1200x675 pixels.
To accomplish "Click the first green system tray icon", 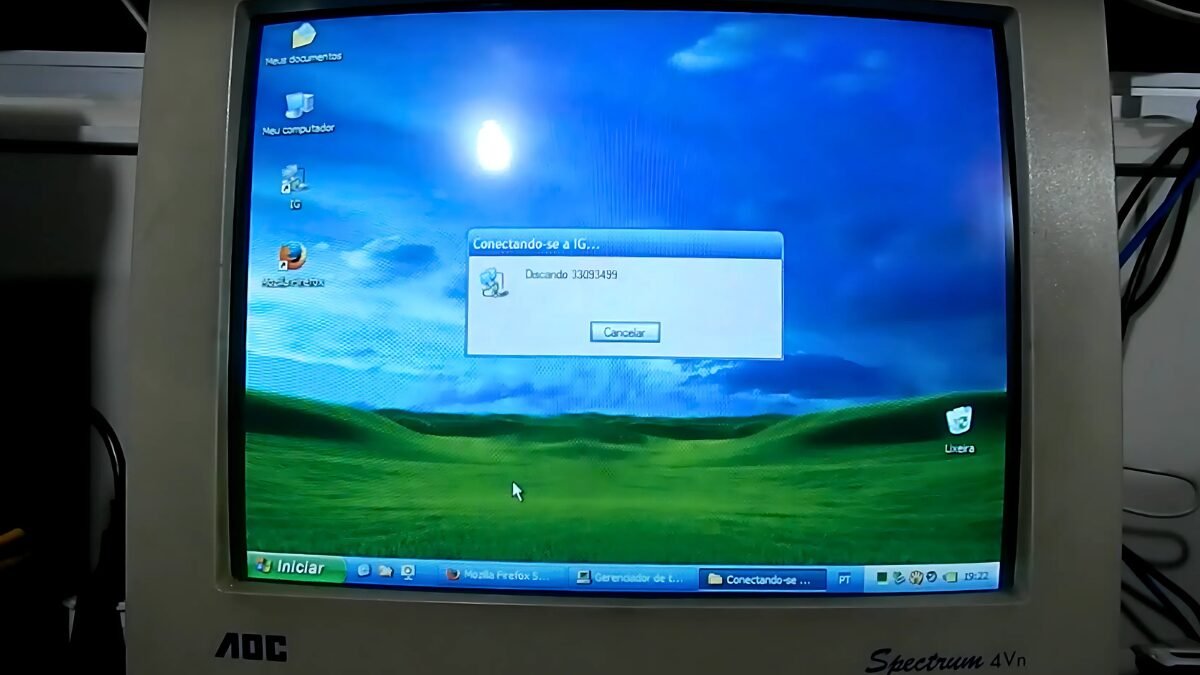I will coord(882,578).
